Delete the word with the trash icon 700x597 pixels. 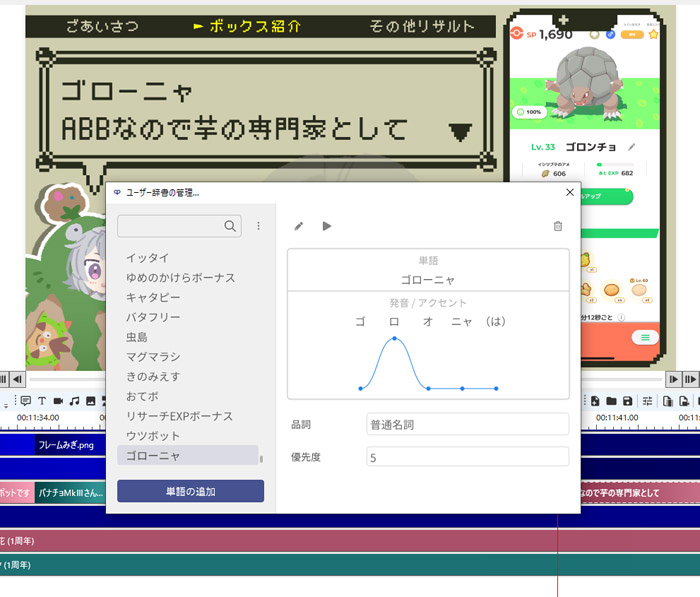coord(558,226)
